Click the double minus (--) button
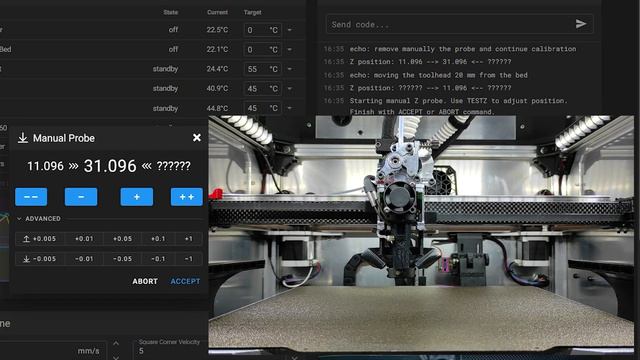Image resolution: width=640 pixels, height=360 pixels. [31, 197]
